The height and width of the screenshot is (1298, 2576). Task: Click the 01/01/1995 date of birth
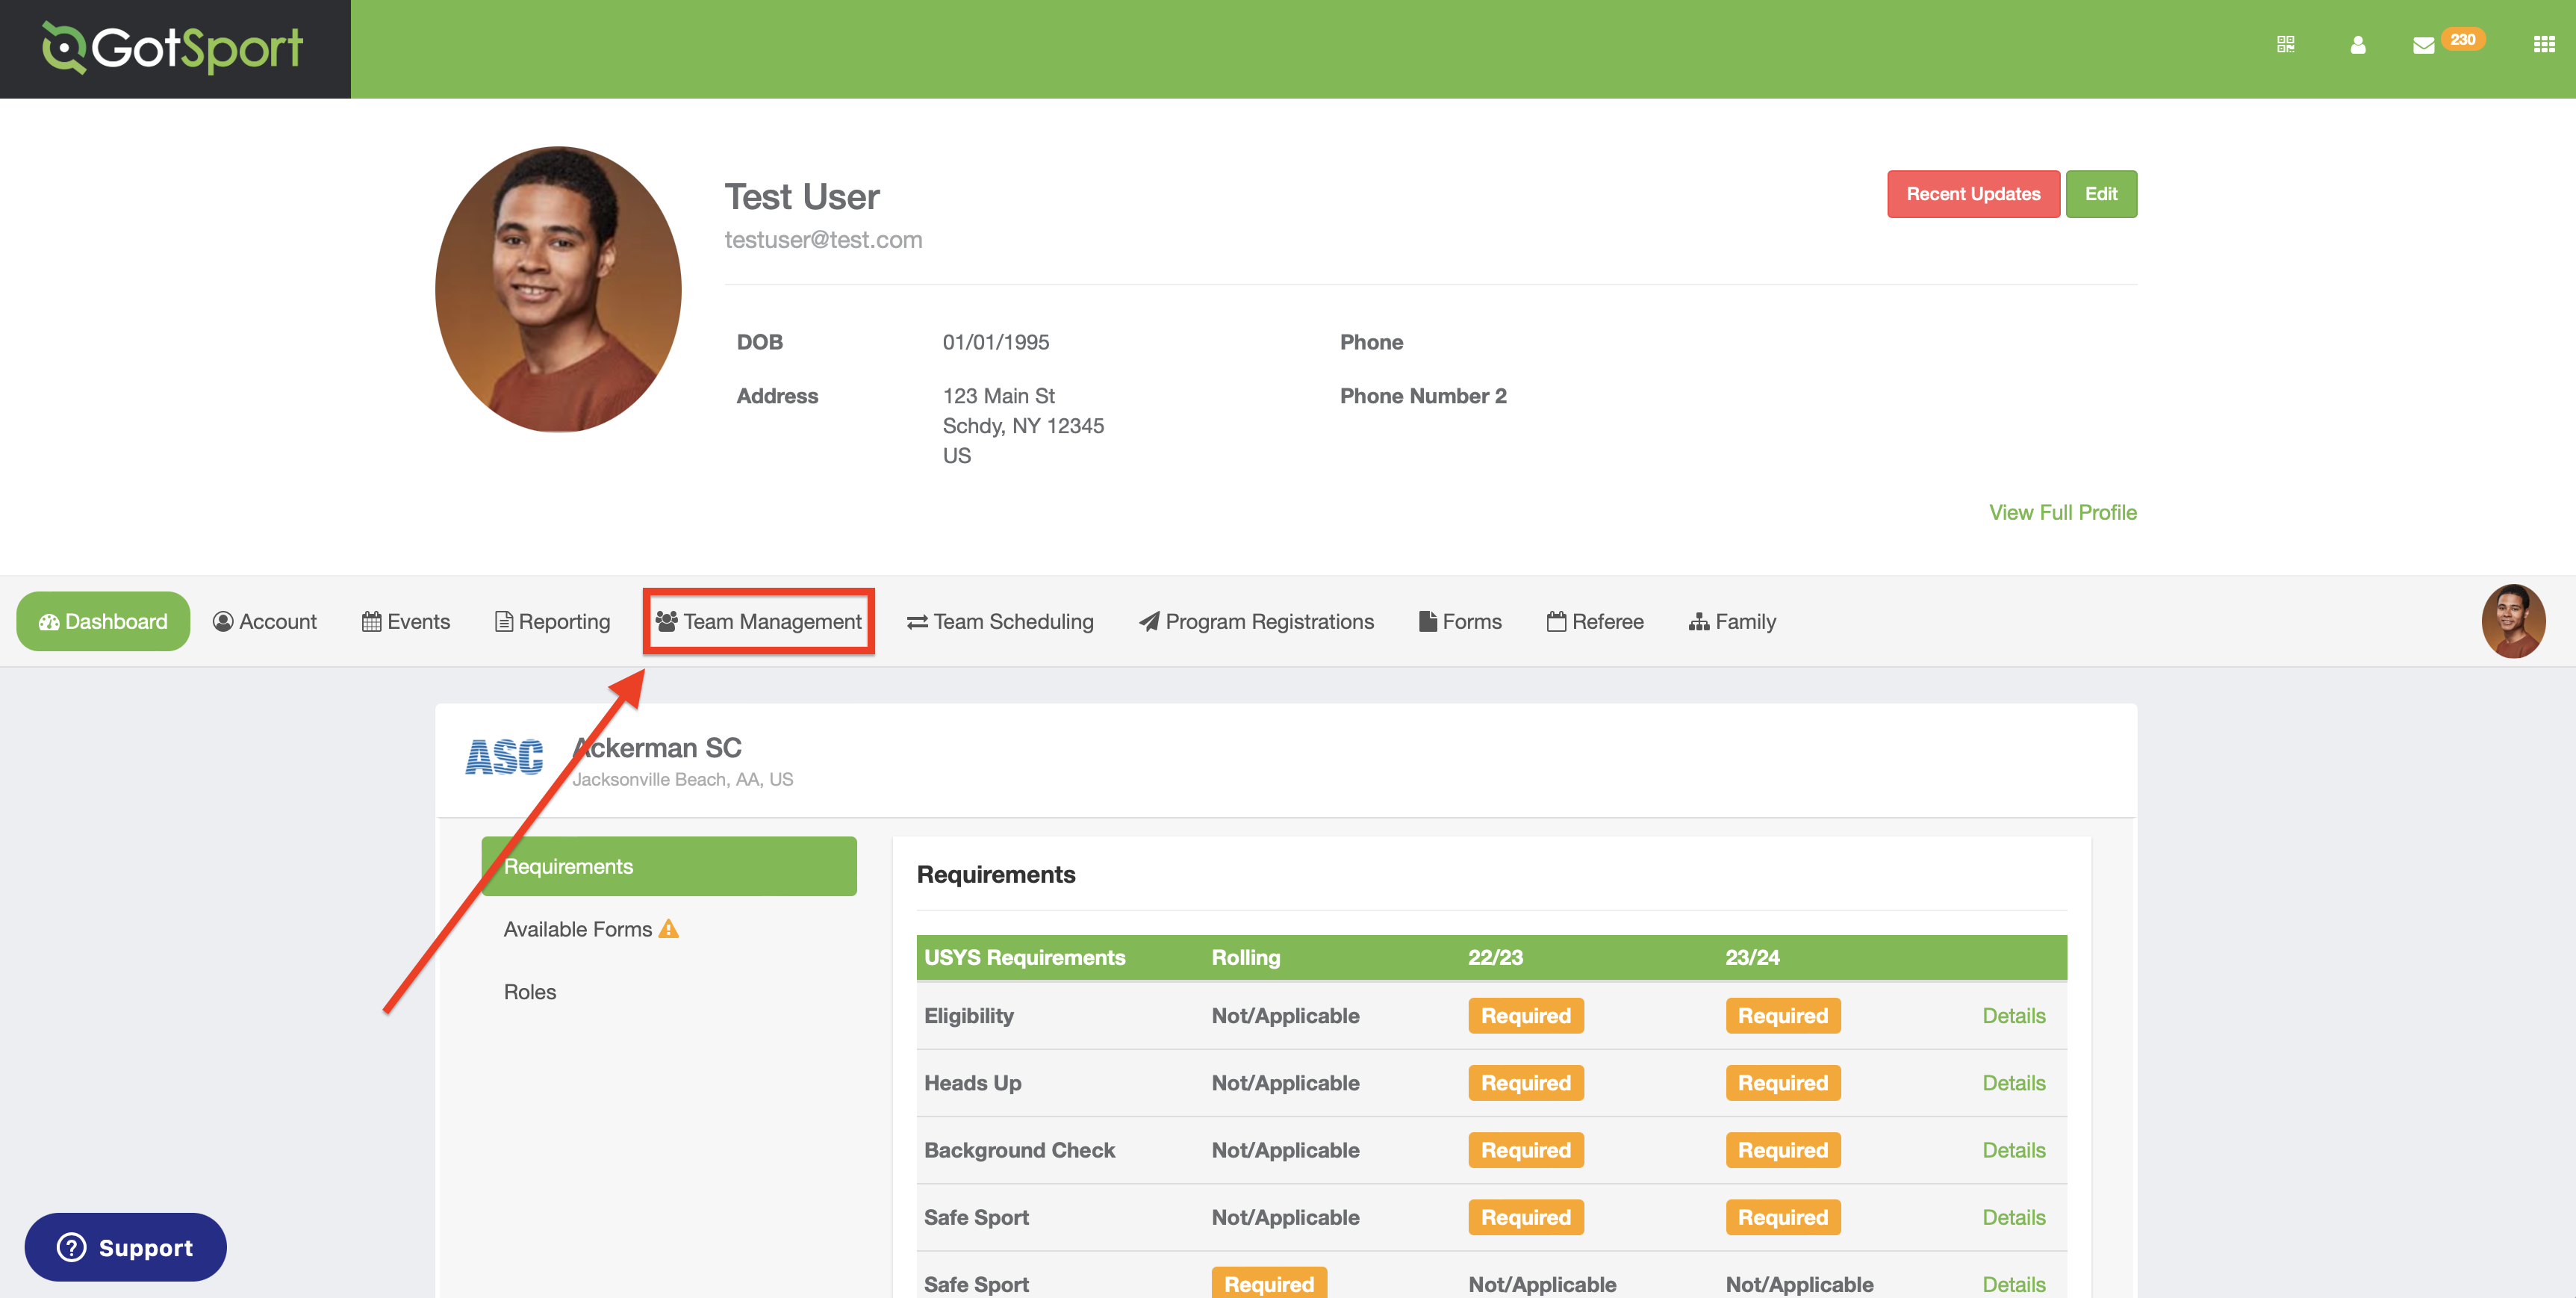click(x=996, y=342)
